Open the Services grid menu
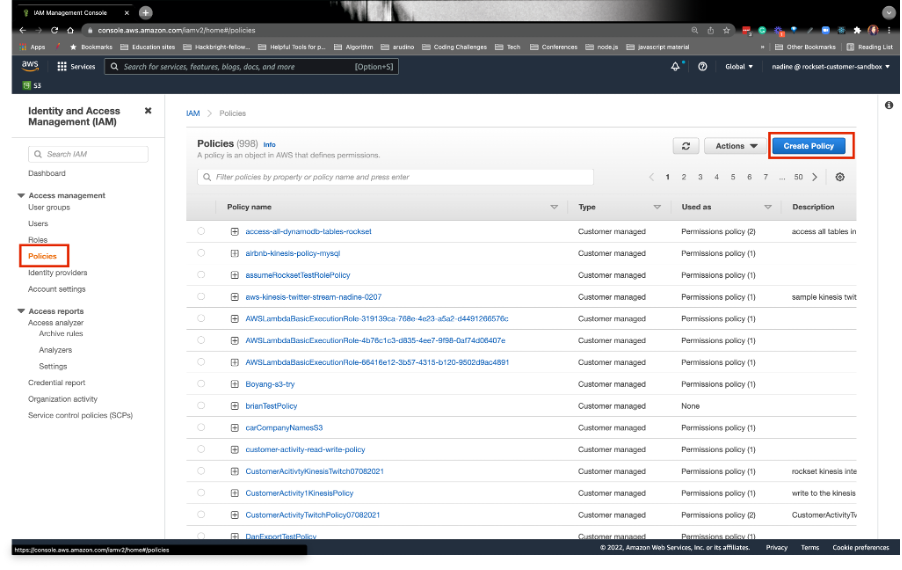The image size is (902, 570). click(76, 67)
